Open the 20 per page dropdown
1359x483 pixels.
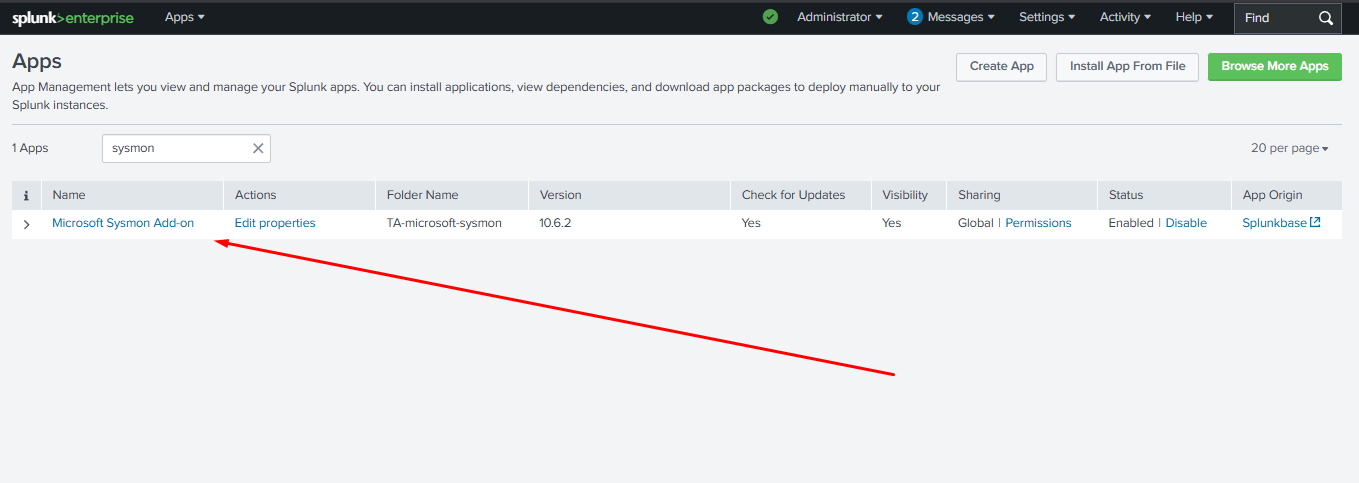(1289, 148)
